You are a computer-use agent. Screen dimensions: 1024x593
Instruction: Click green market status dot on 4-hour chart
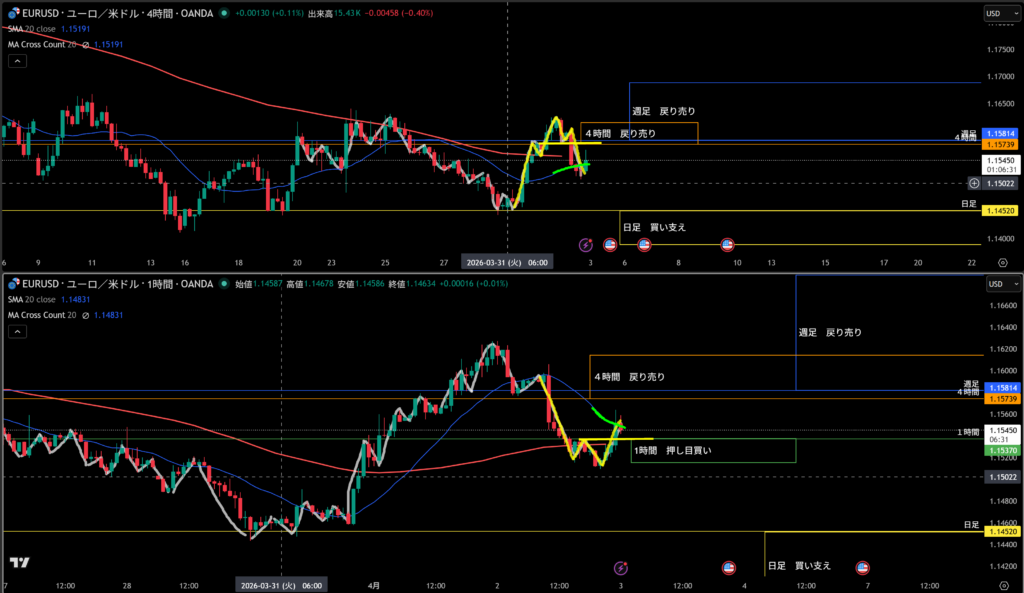223,13
